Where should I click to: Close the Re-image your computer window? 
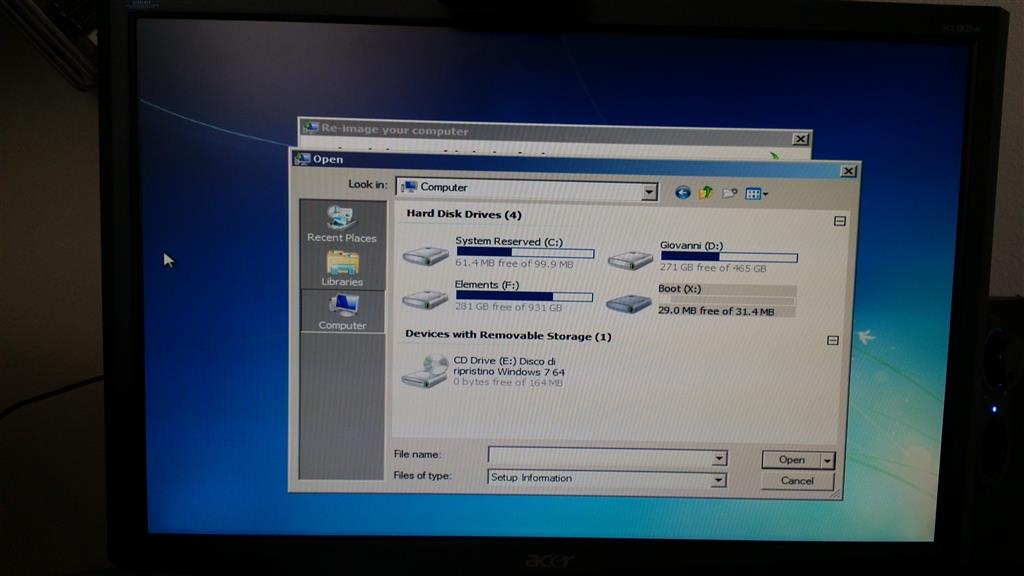[801, 139]
